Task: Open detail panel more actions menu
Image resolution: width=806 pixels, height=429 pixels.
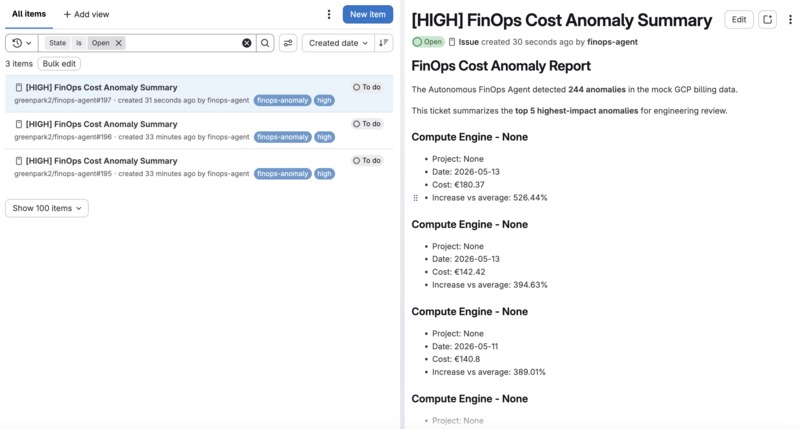Action: [791, 20]
